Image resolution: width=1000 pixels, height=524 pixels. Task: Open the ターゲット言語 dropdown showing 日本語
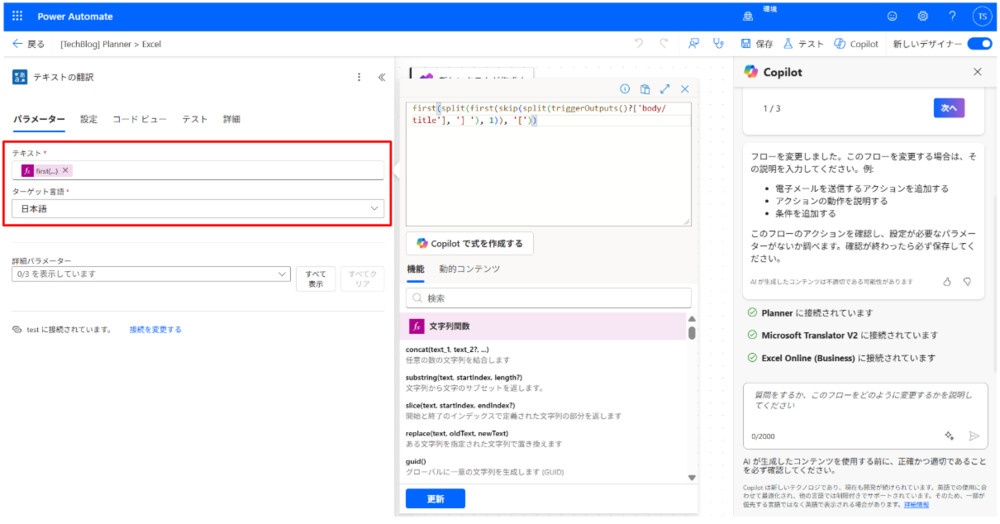click(x=198, y=208)
